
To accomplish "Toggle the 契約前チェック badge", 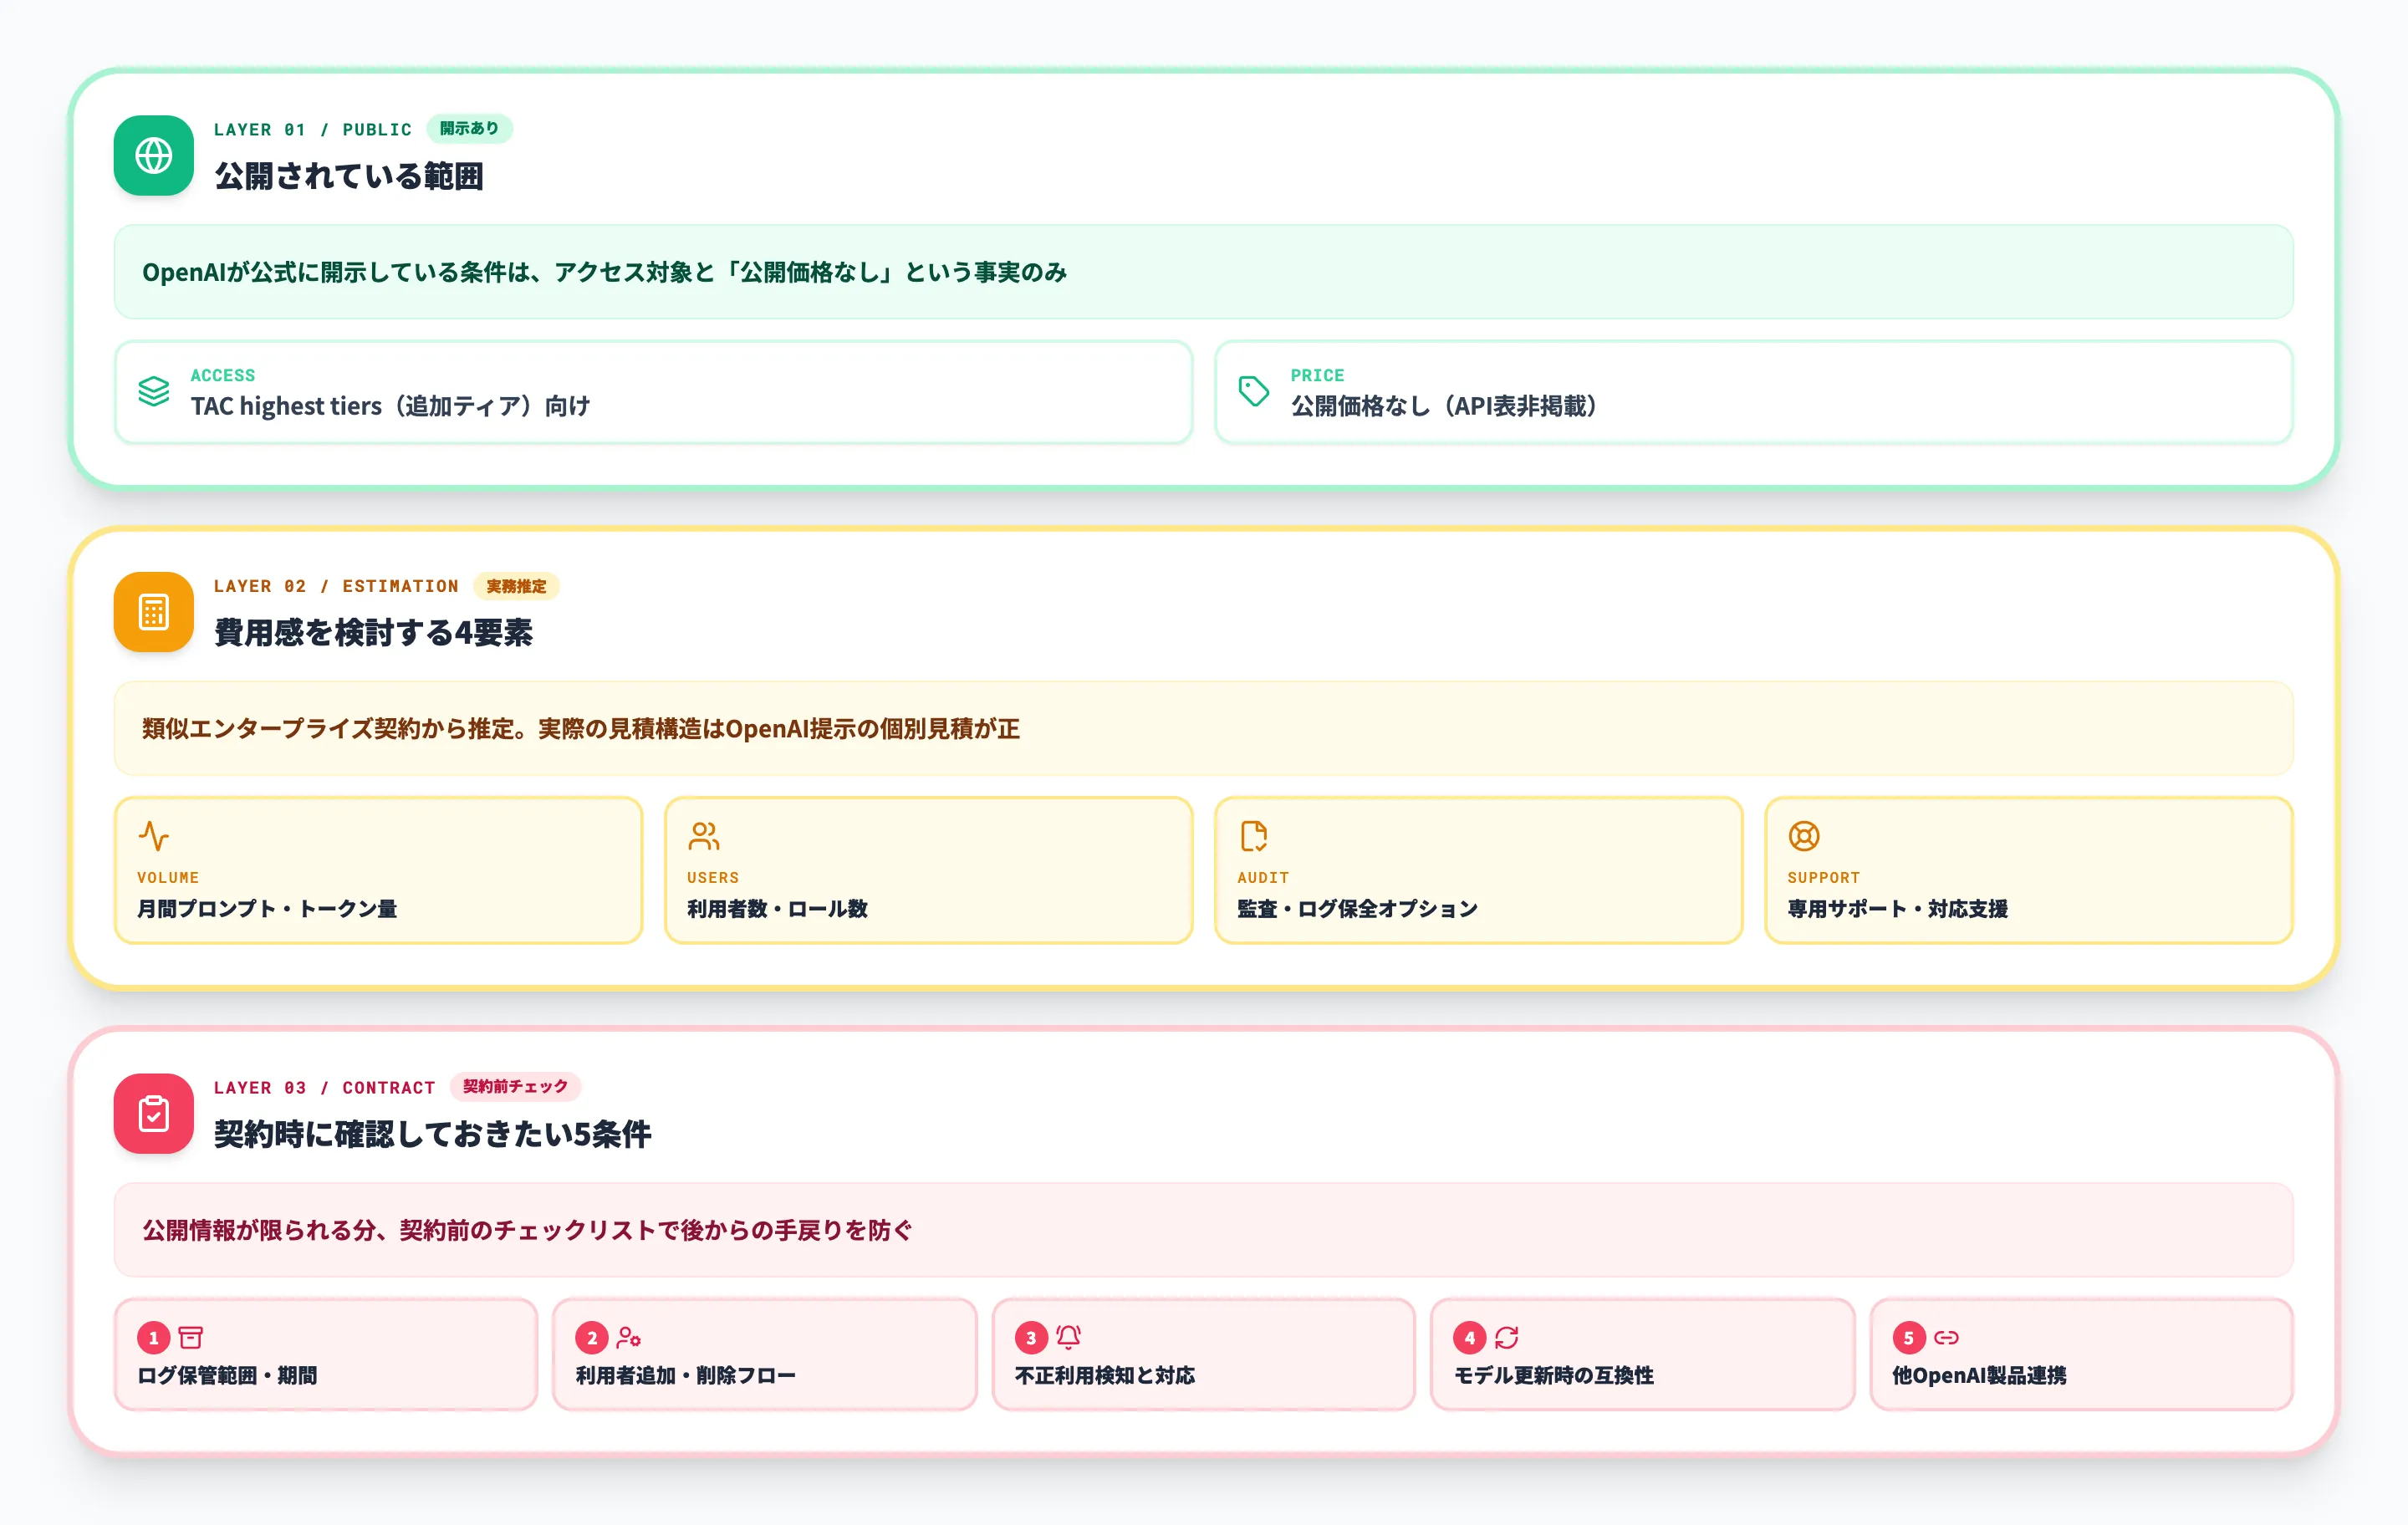I will tap(516, 1087).
